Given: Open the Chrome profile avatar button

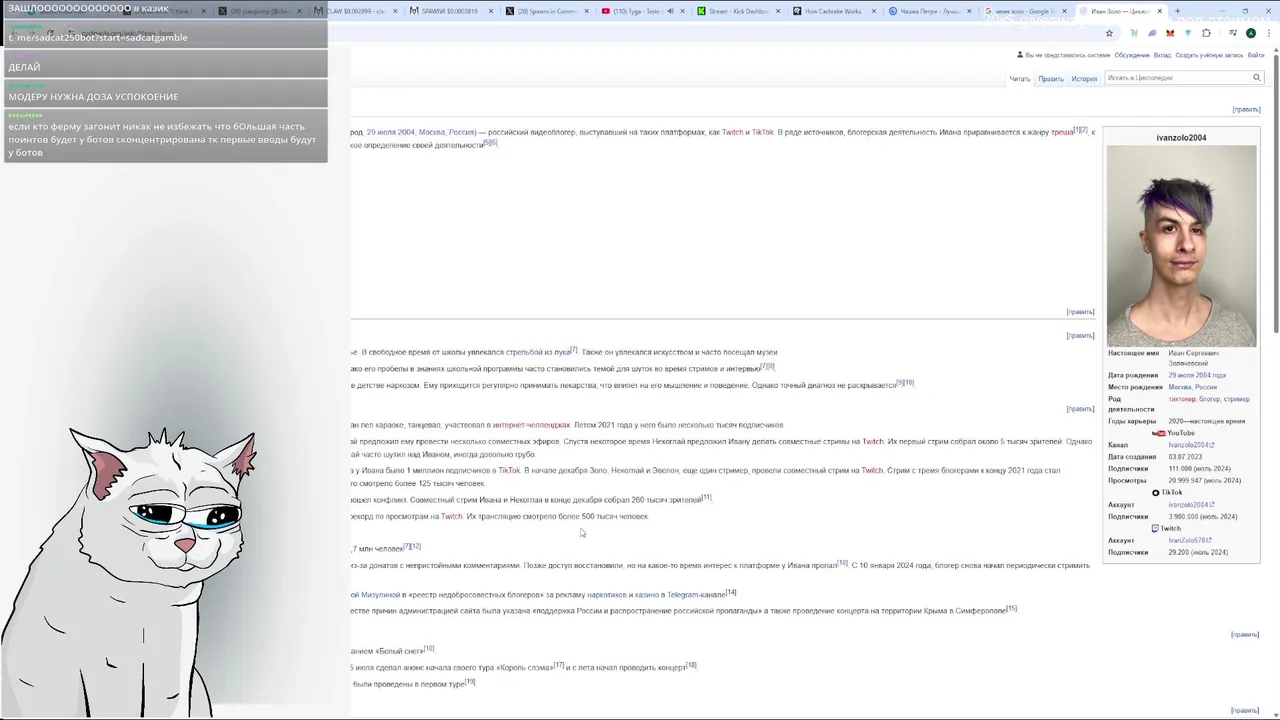Looking at the screenshot, I should point(1250,33).
